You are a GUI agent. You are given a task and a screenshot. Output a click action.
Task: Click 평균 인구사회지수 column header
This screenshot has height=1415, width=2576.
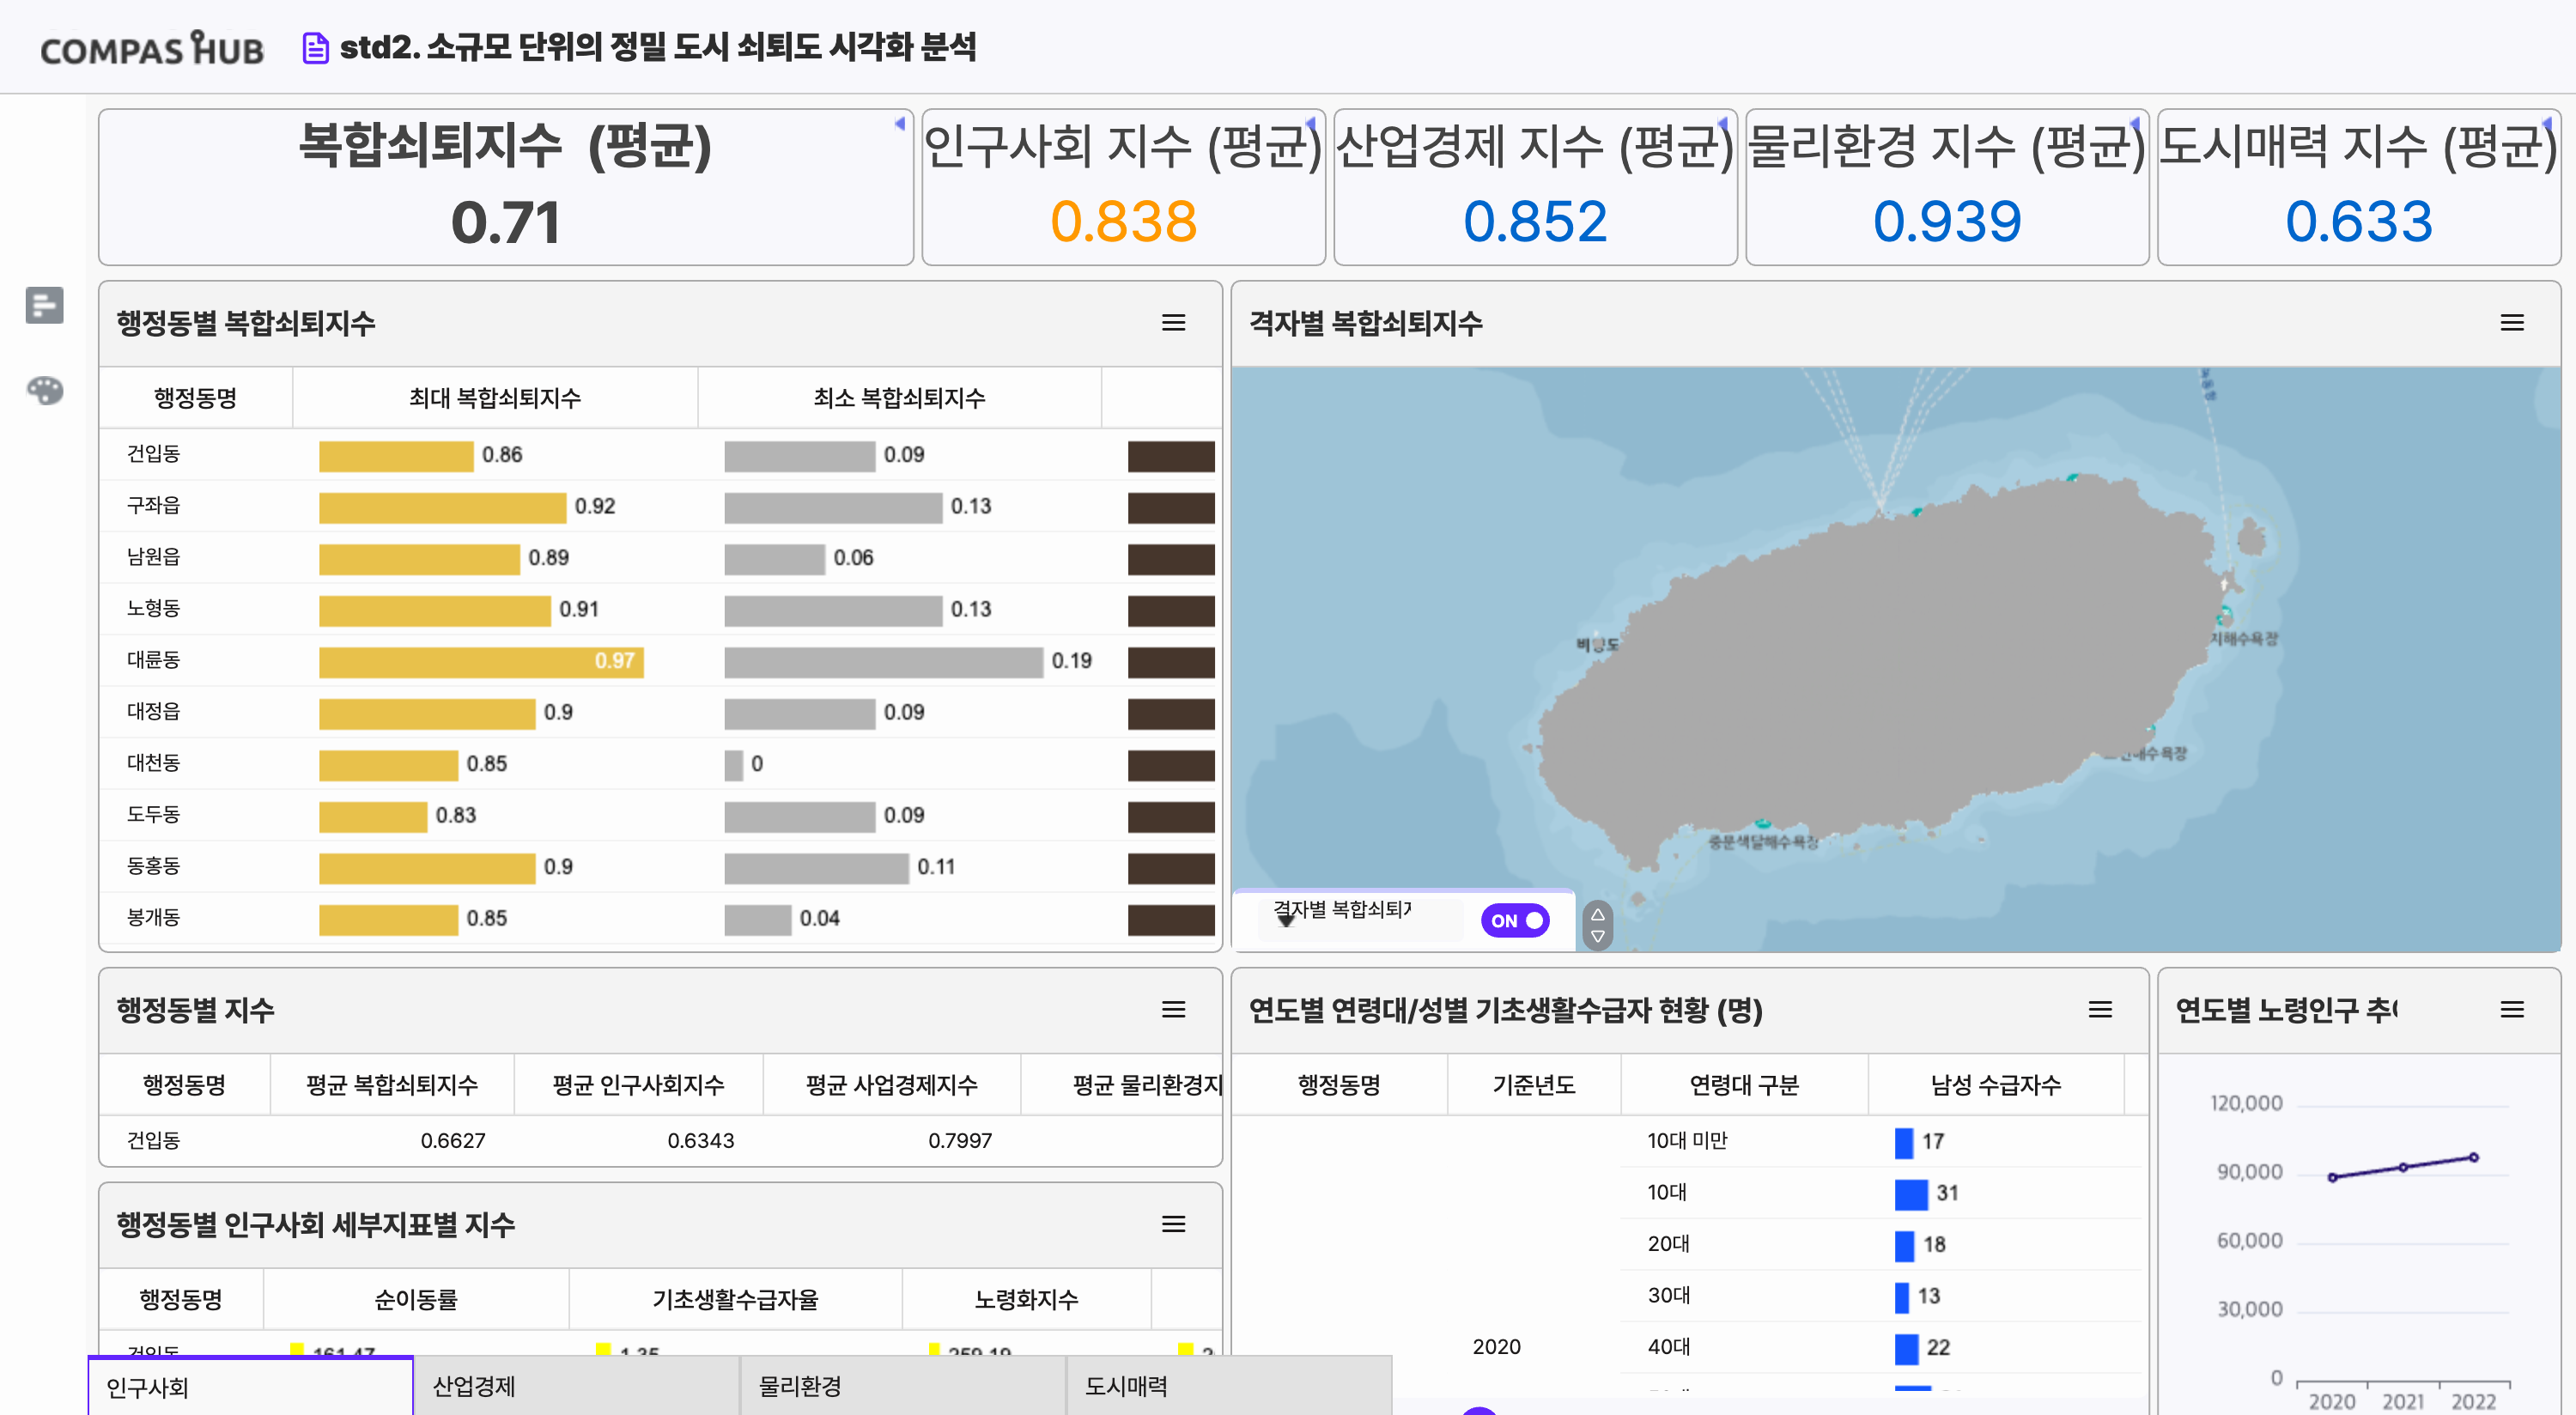coord(638,1085)
